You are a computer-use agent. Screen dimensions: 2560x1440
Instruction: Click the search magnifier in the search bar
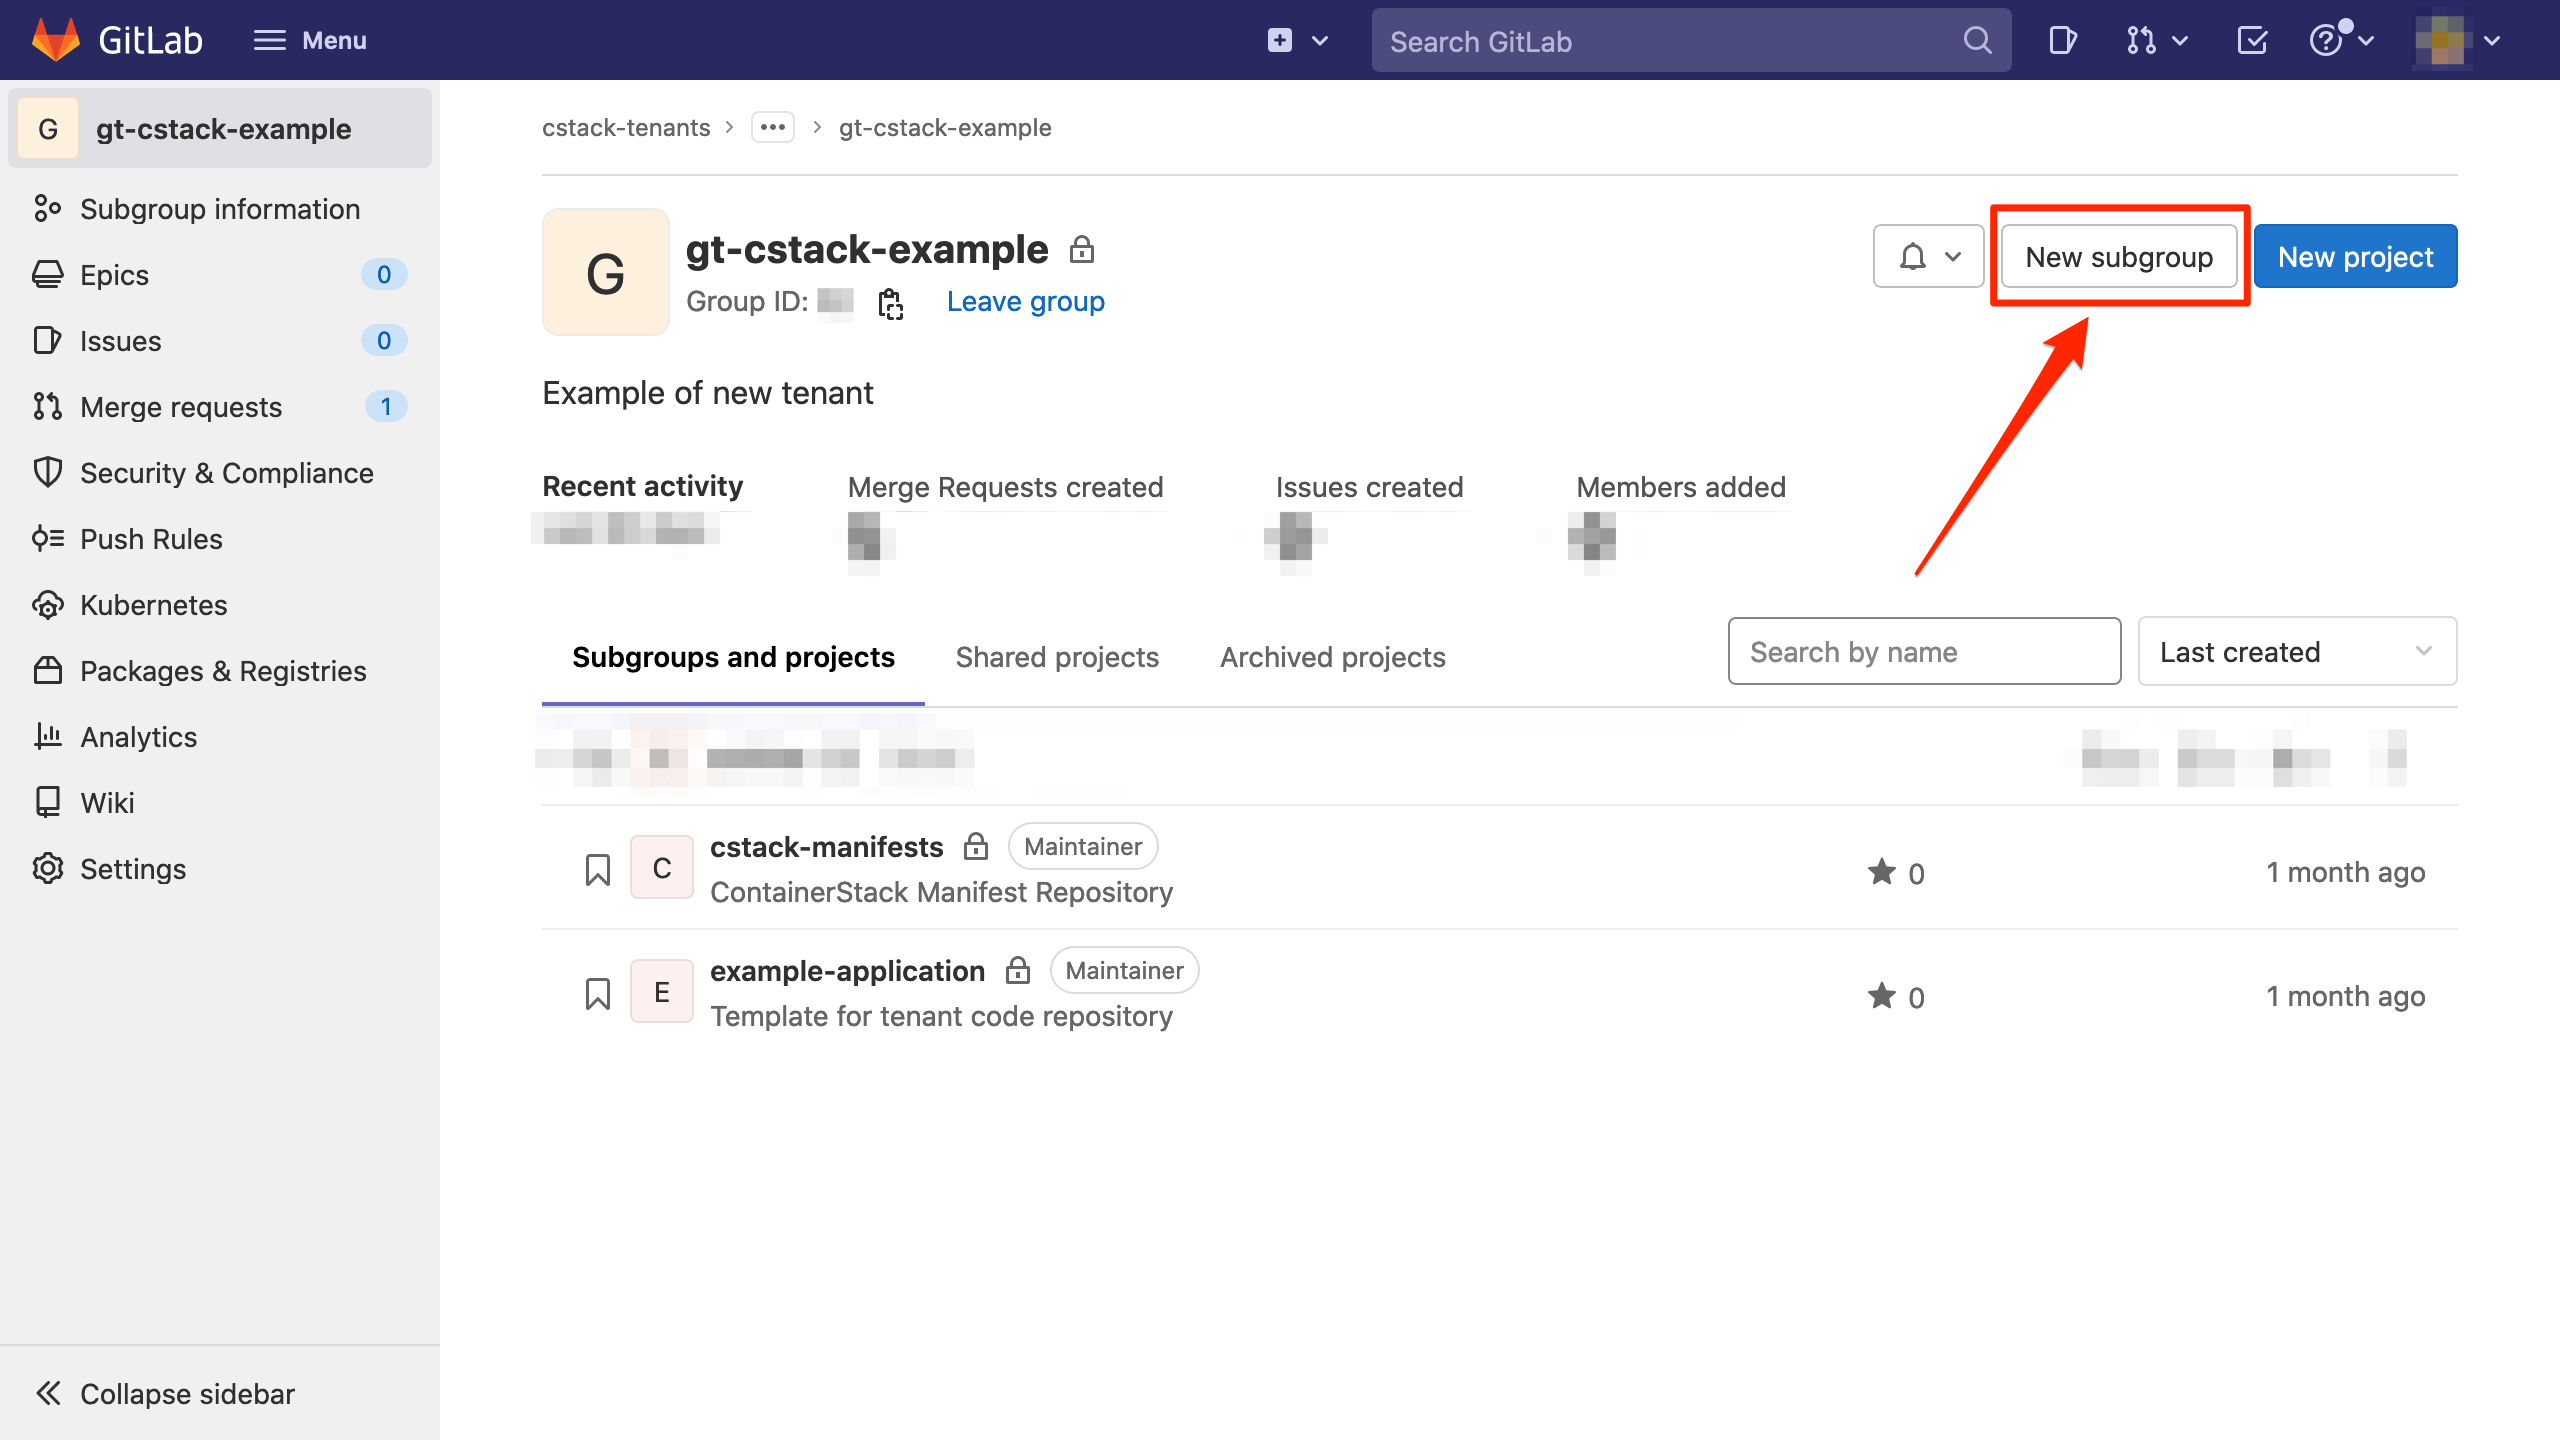point(1976,40)
